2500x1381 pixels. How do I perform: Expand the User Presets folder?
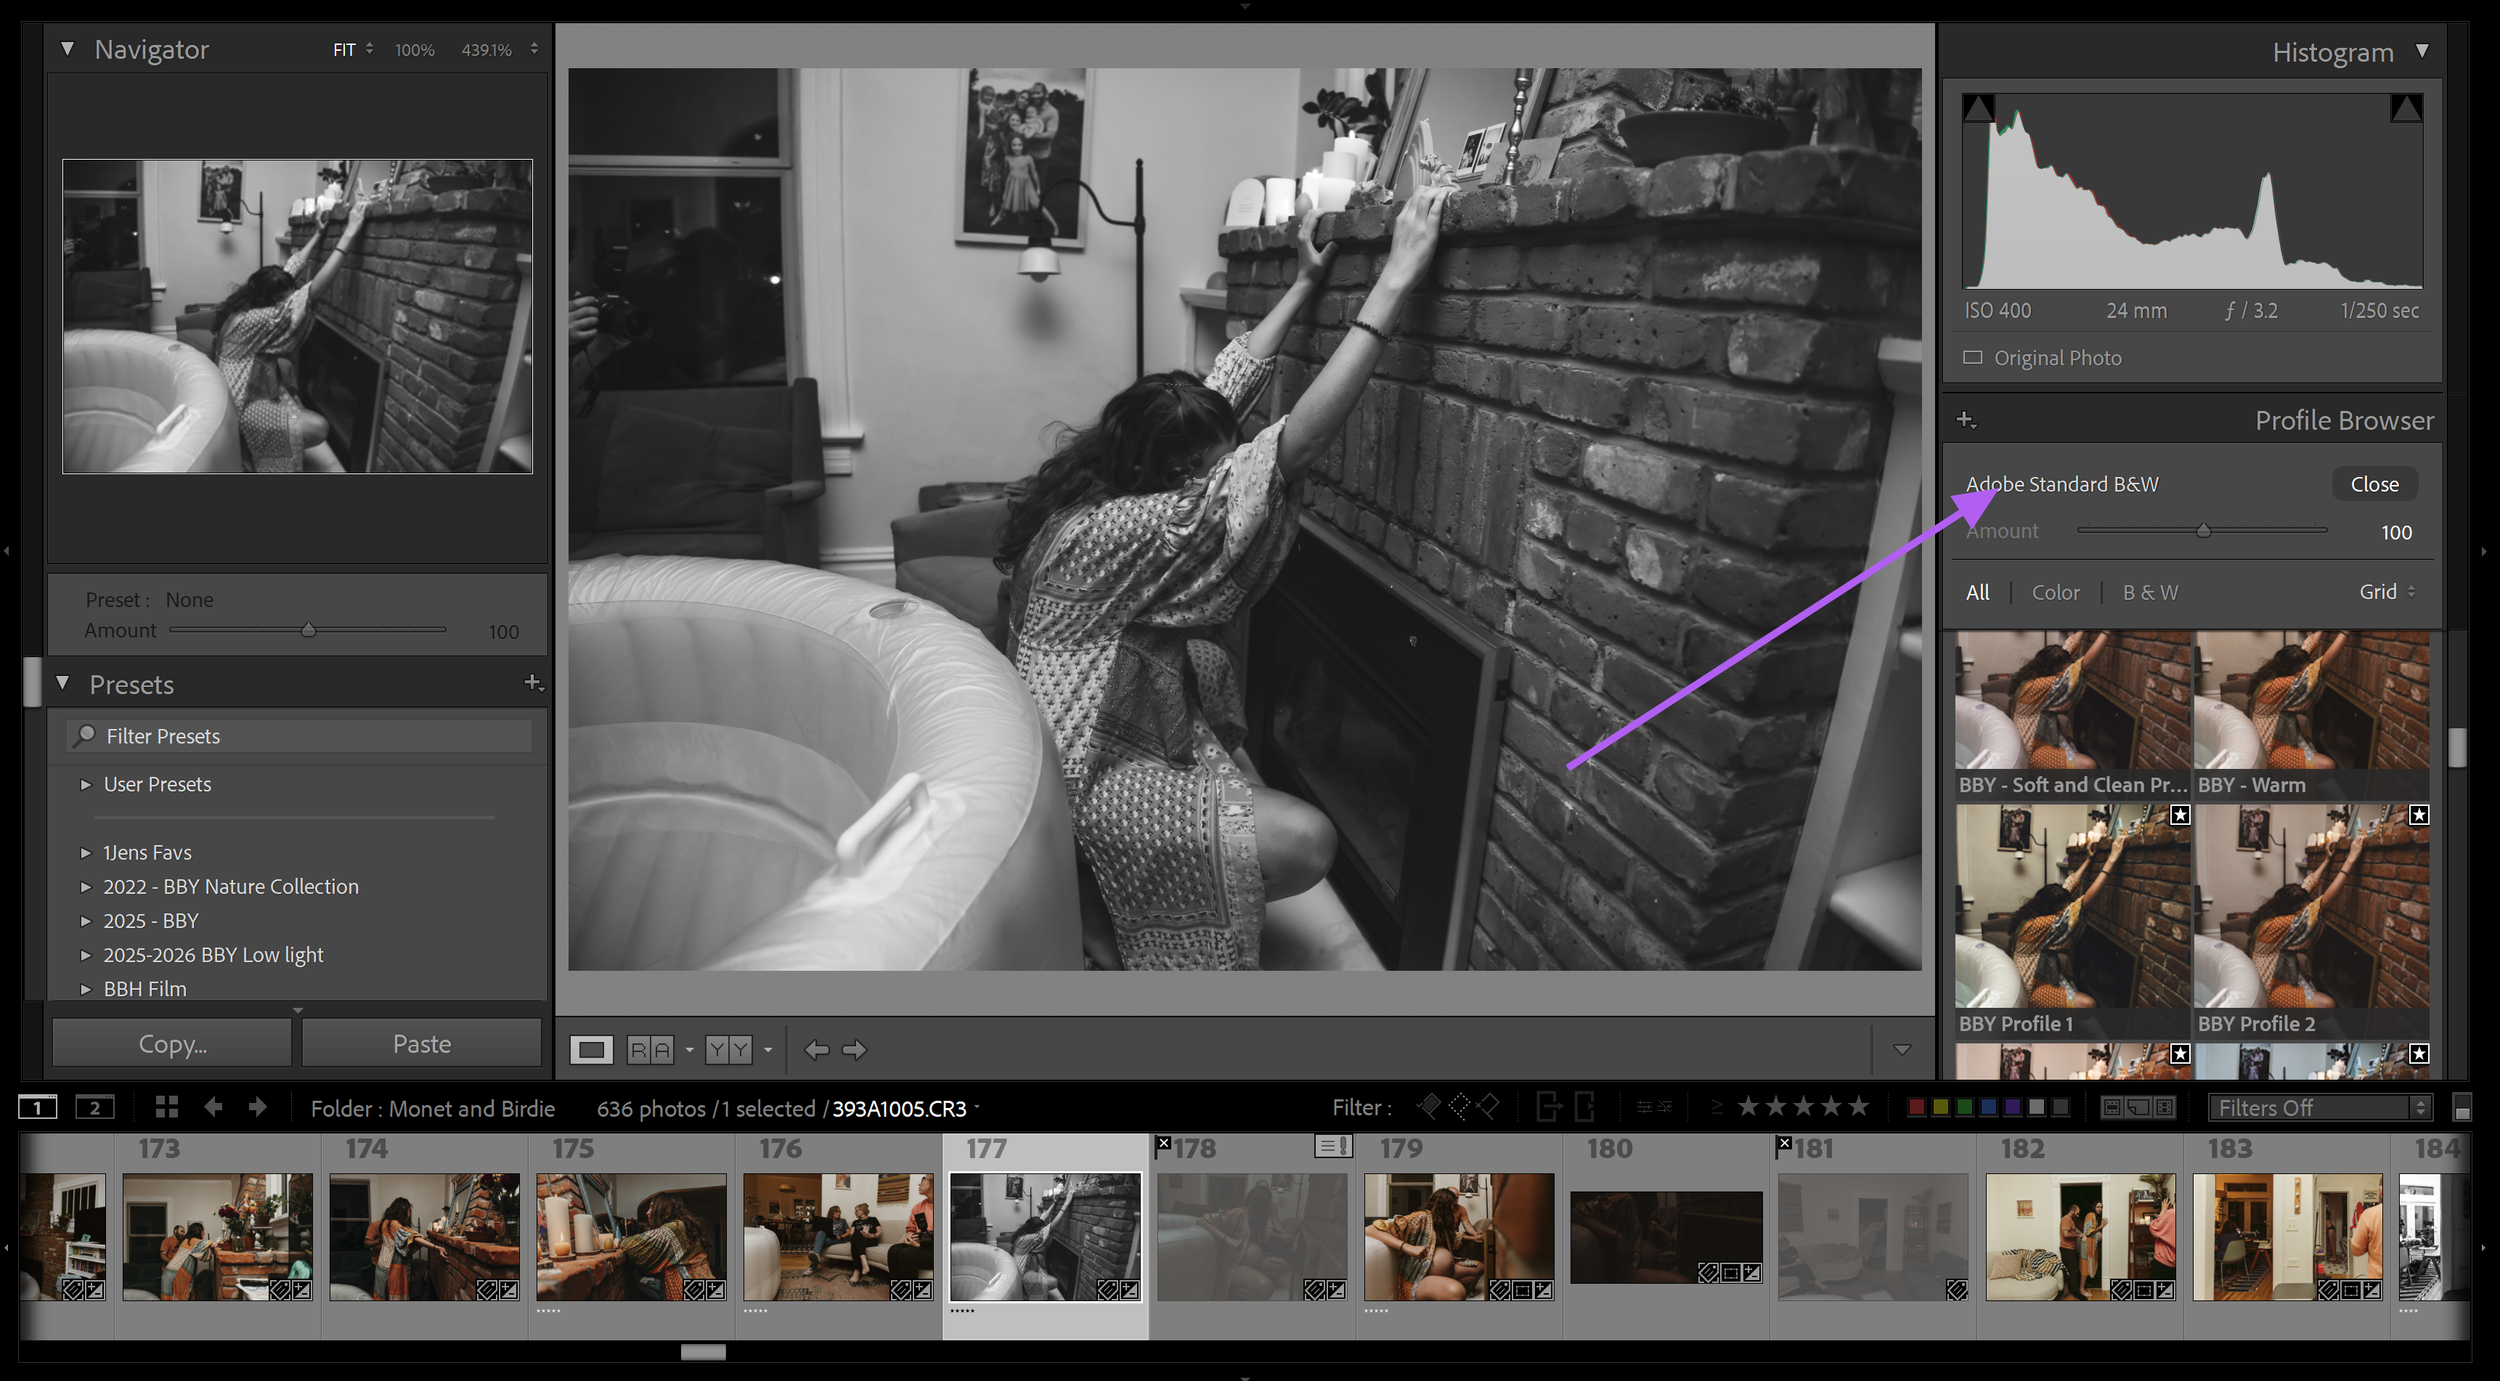(x=86, y=785)
